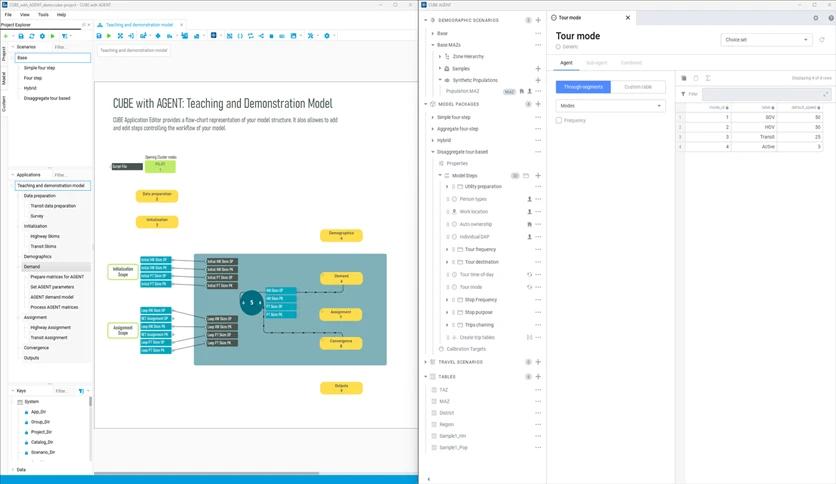Click the folder icon beside Model Steps
836x484 pixels.
pos(526,175)
